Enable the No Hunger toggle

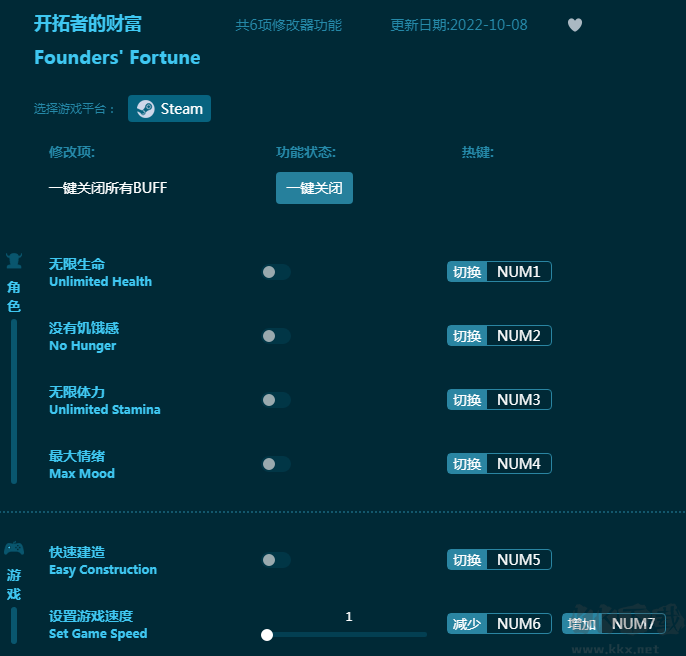coord(275,336)
